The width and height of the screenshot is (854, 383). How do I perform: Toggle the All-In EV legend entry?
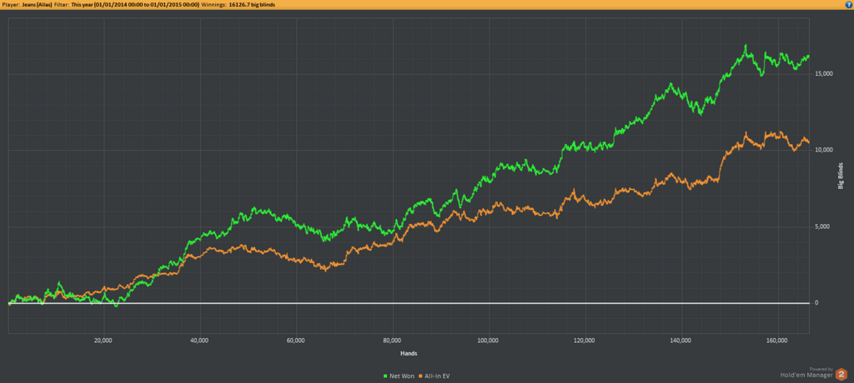click(x=434, y=376)
